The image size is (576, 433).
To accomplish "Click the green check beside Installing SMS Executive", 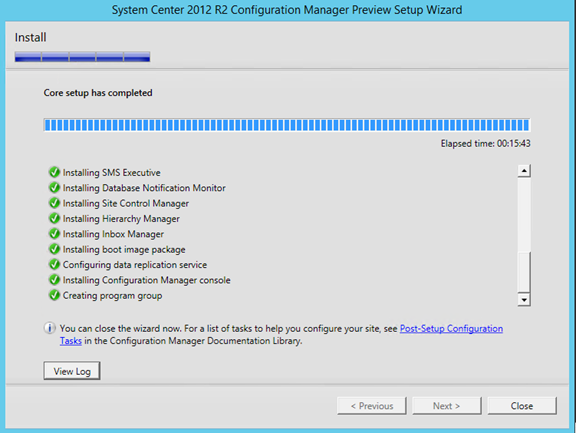I will click(x=54, y=172).
